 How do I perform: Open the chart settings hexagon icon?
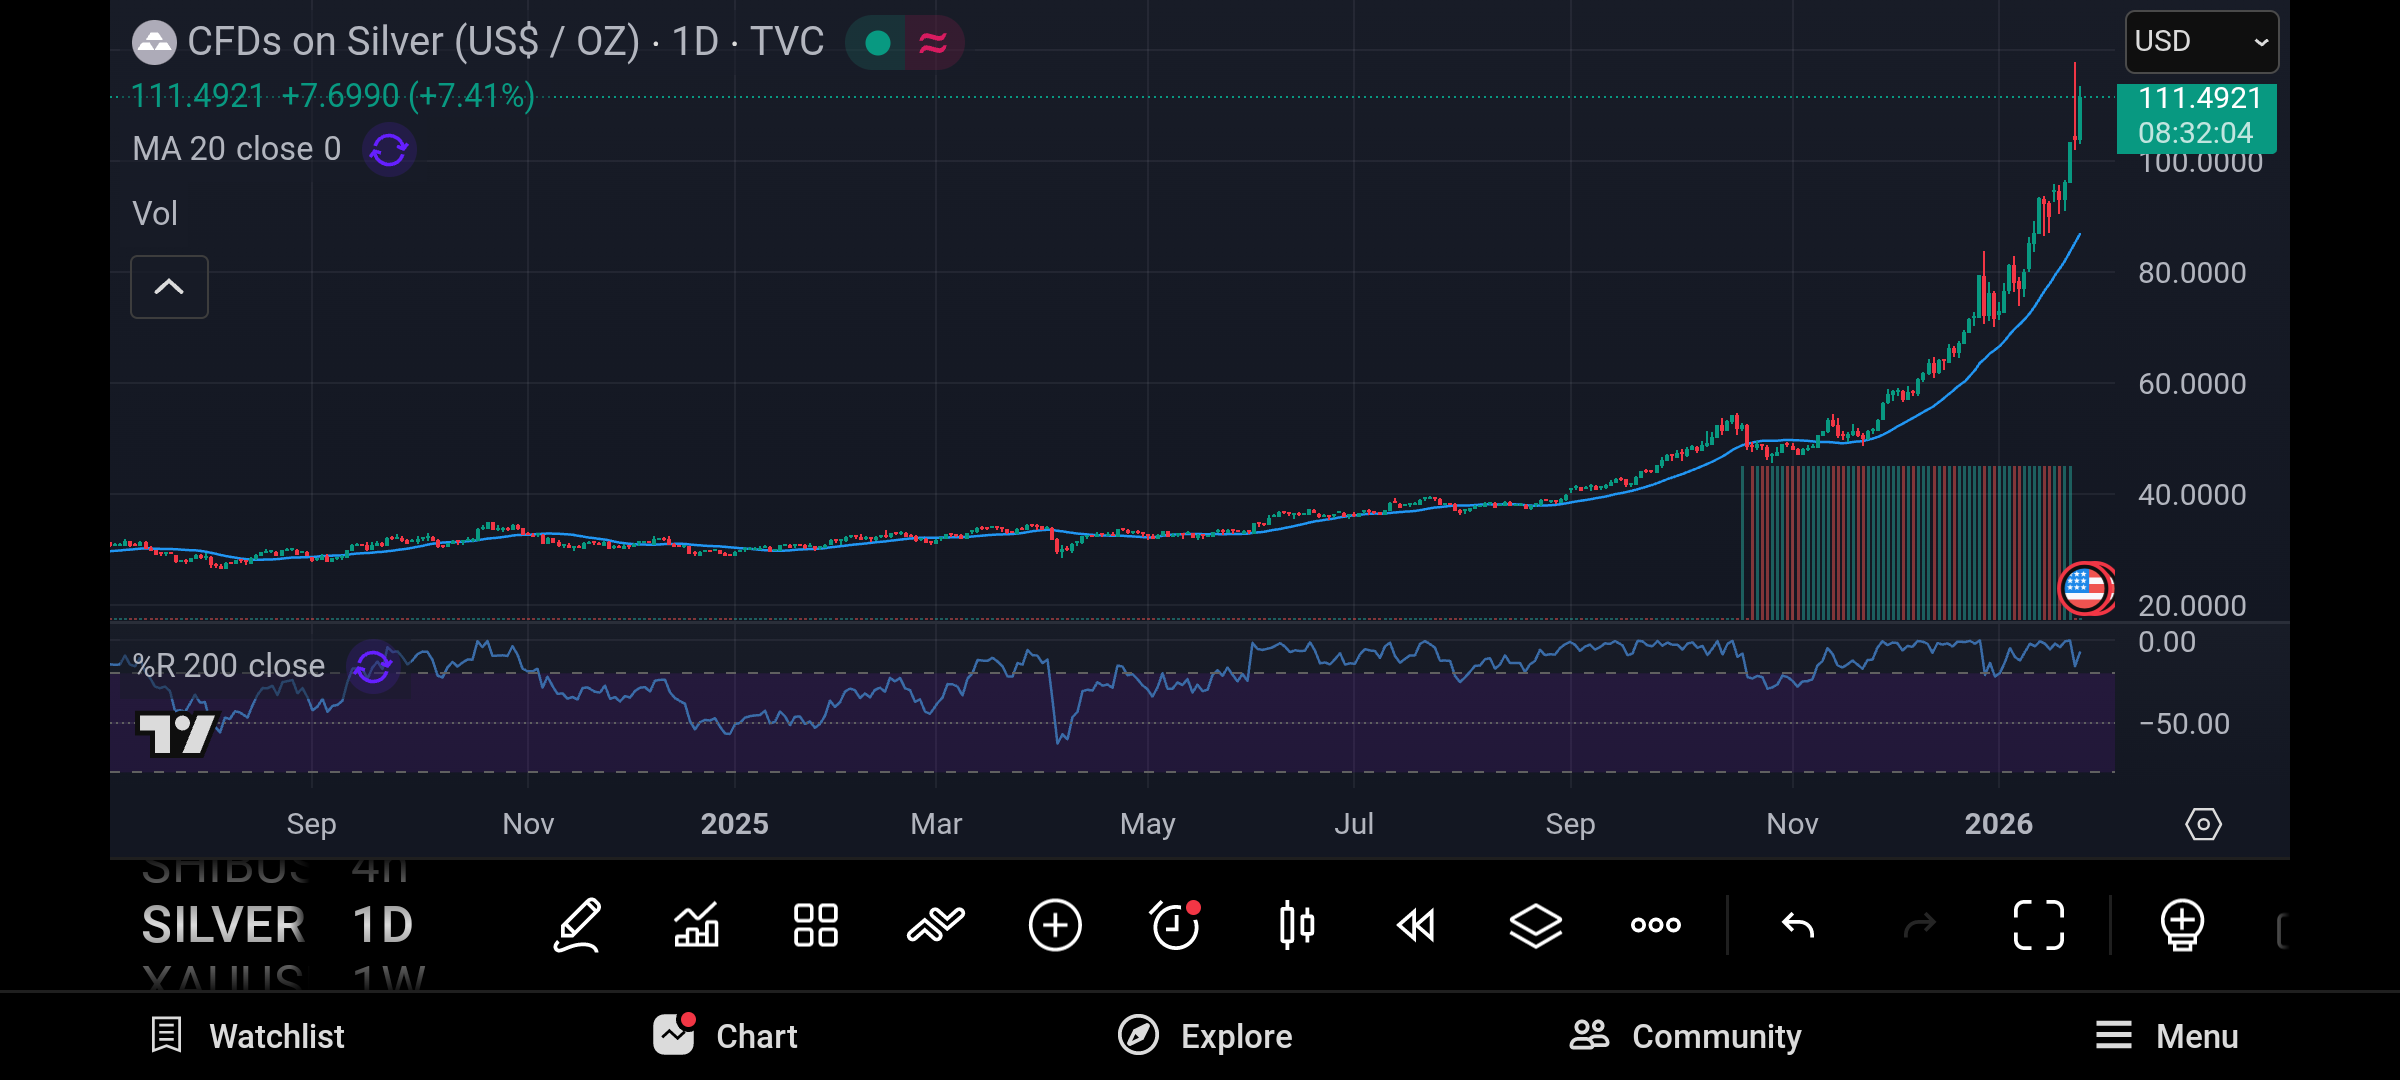pos(2203,824)
